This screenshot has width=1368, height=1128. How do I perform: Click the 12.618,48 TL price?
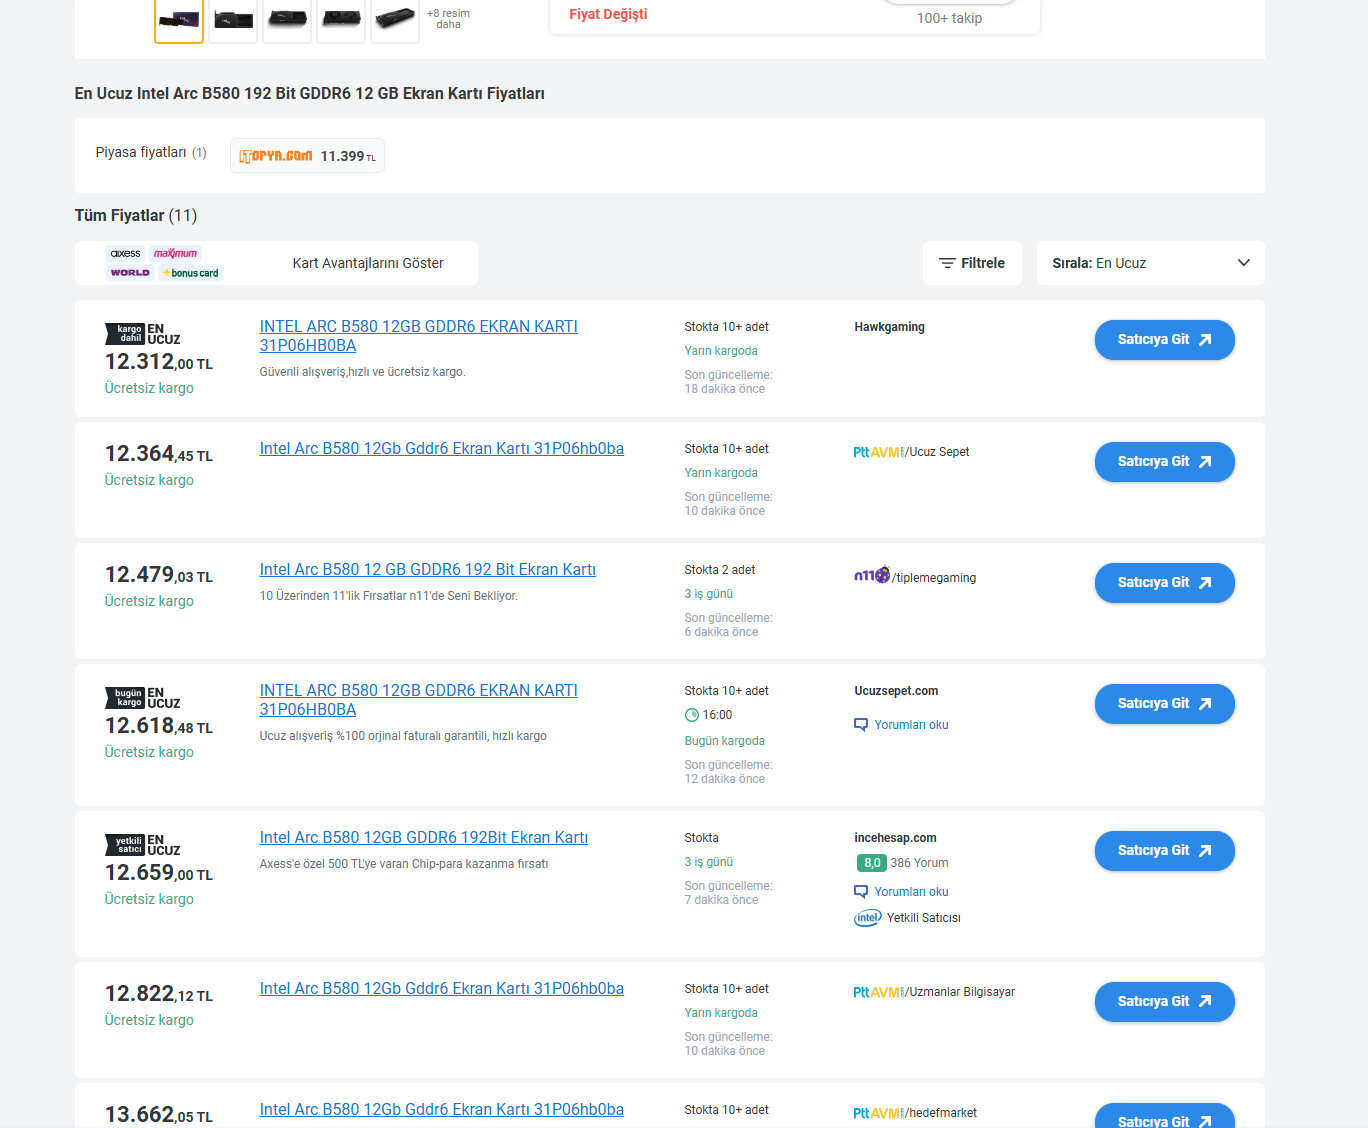tap(159, 726)
